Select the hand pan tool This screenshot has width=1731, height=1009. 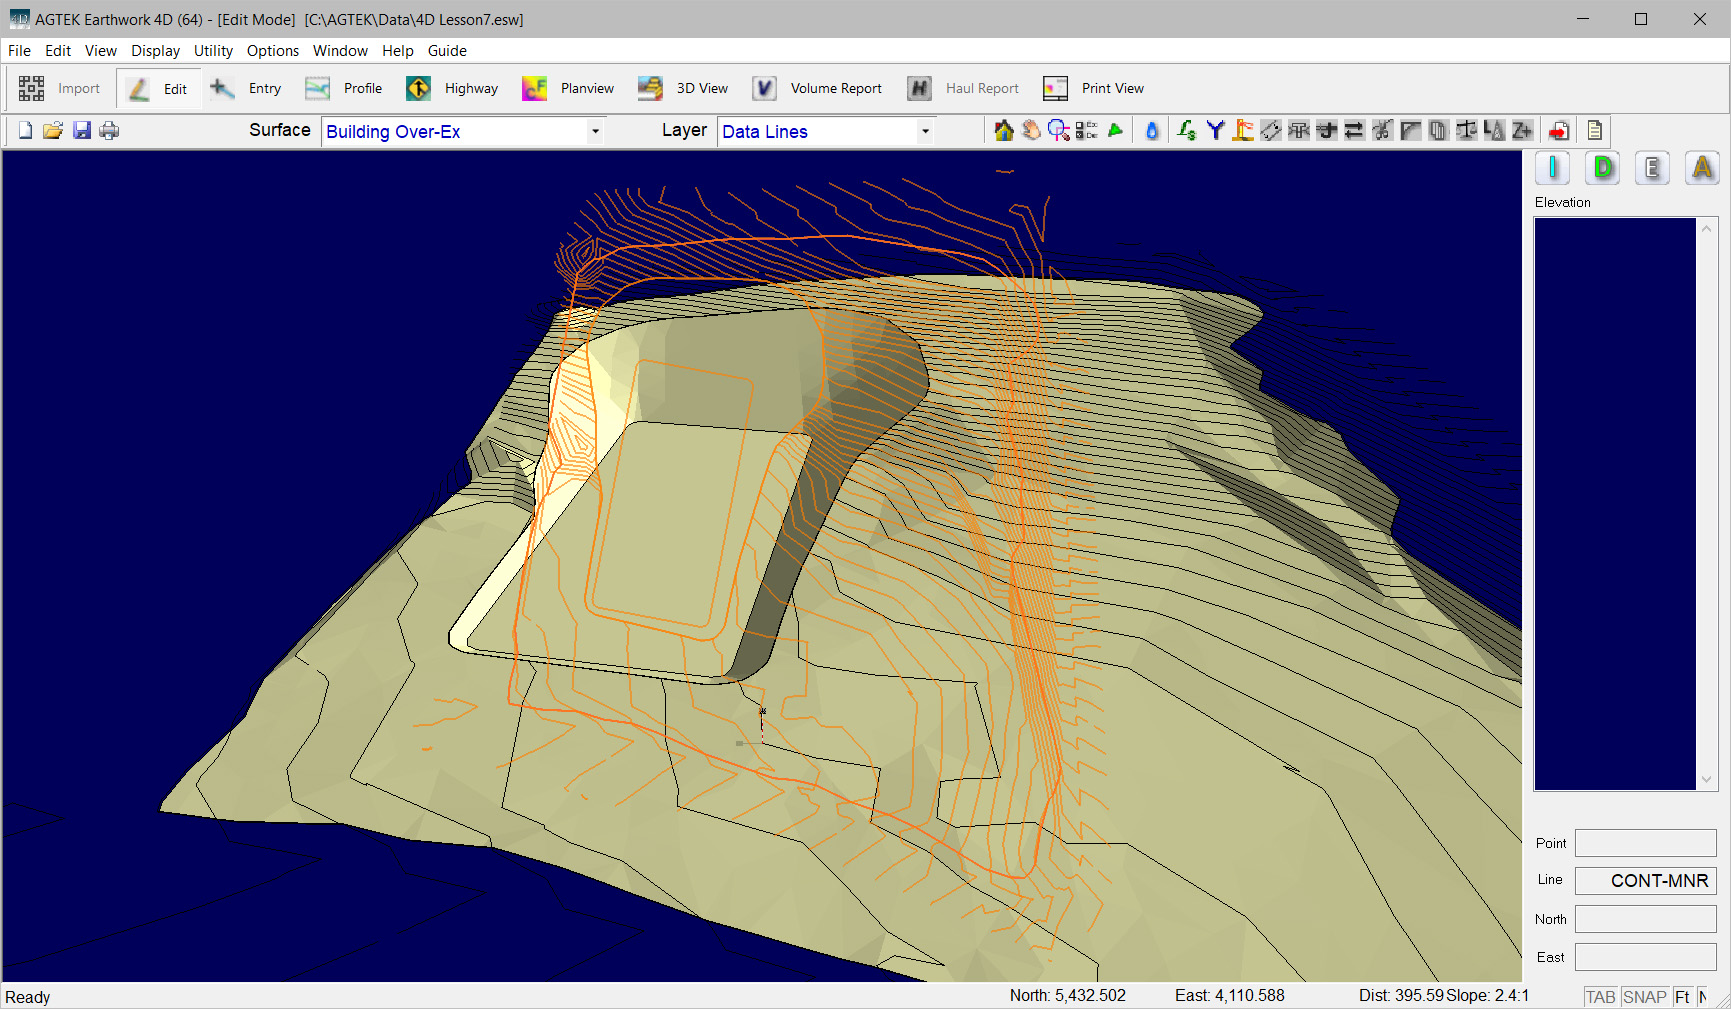pos(1031,131)
